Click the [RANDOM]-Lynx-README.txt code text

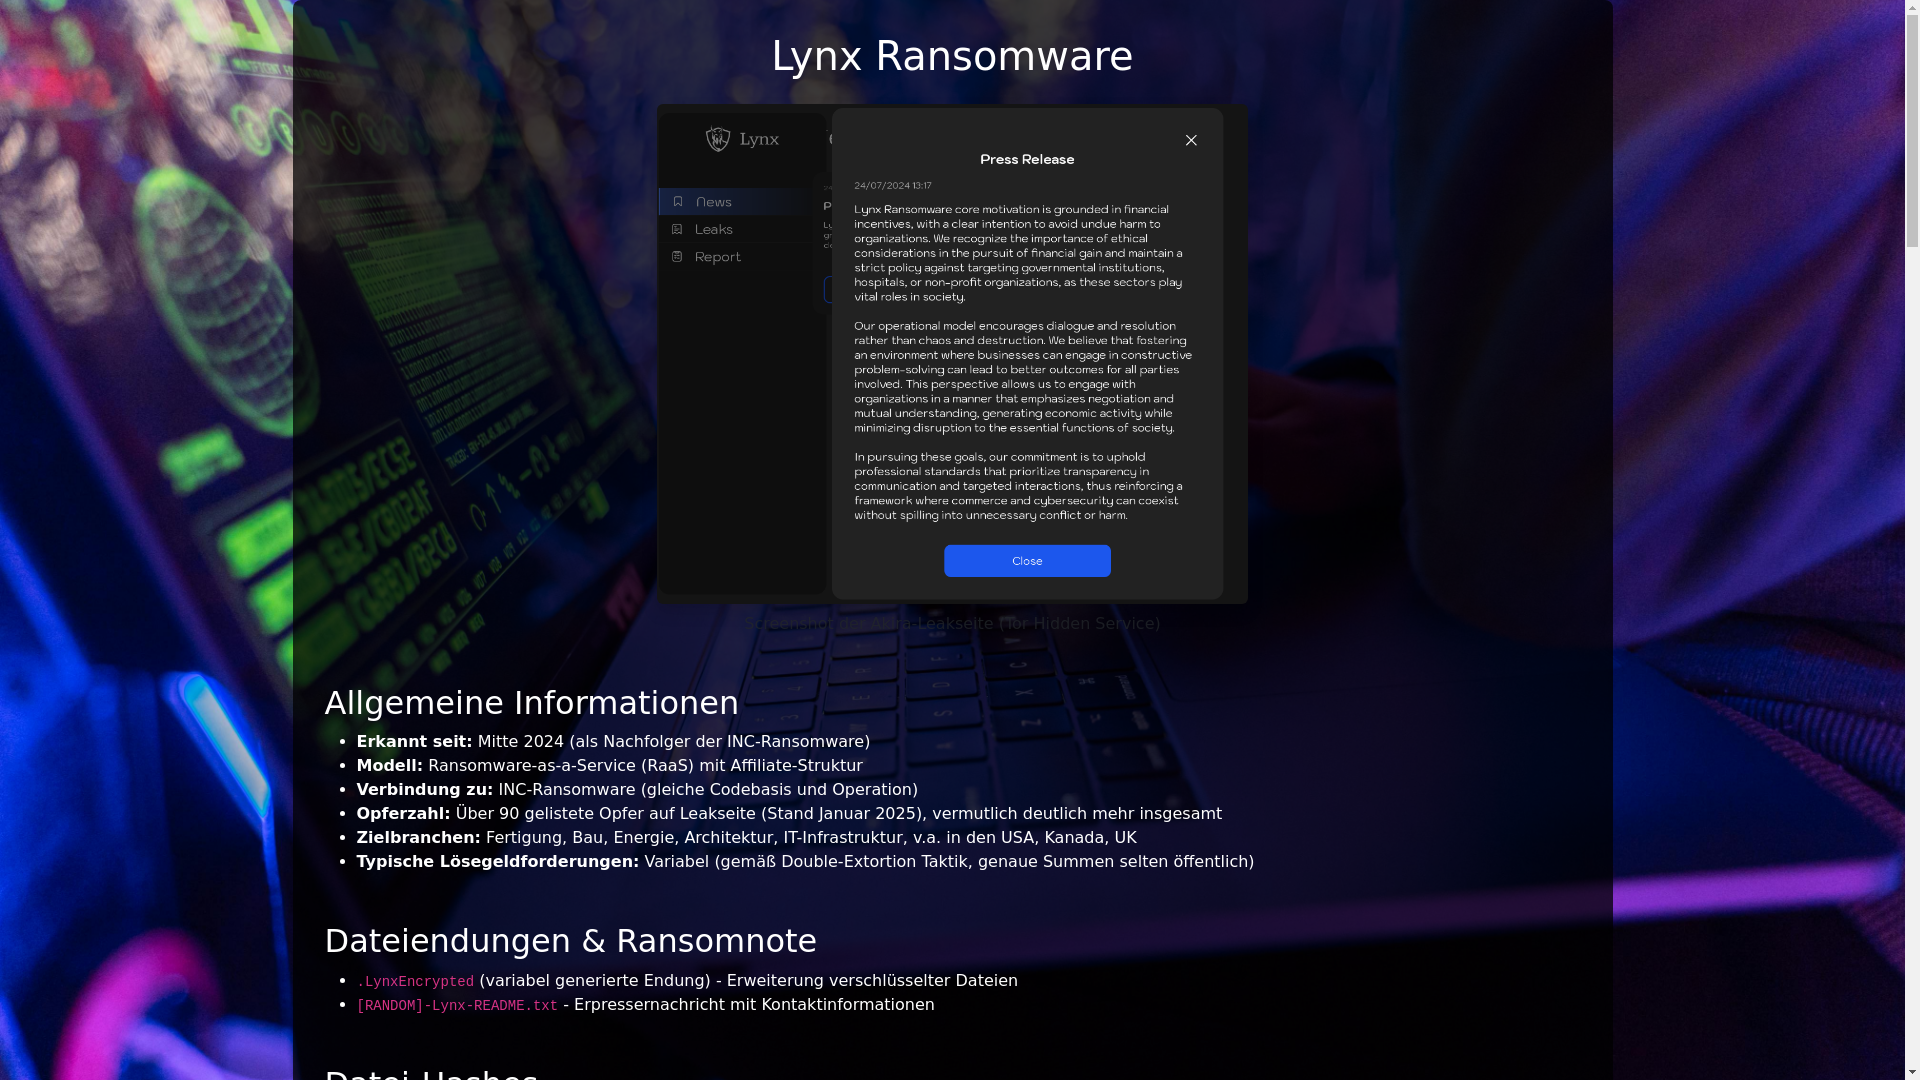coord(457,1006)
